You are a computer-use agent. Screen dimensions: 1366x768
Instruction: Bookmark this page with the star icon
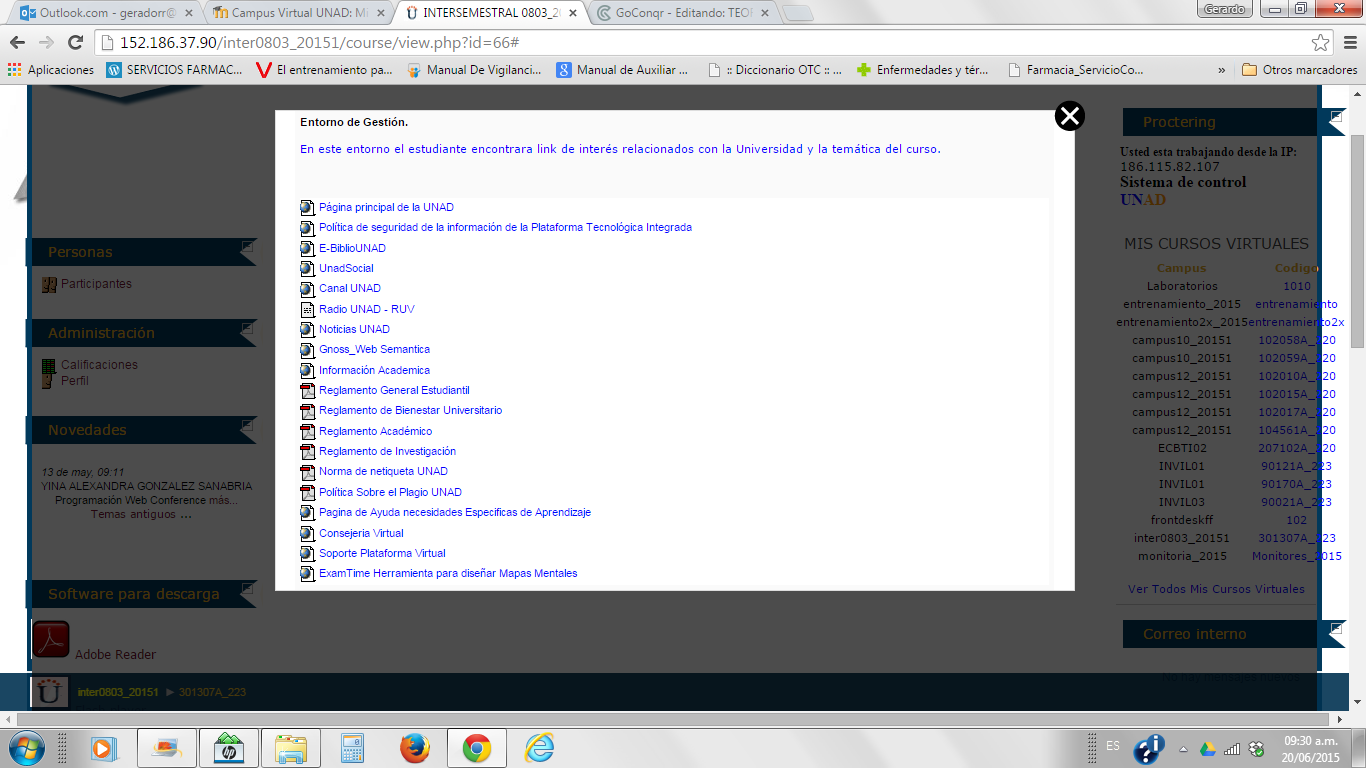point(1321,43)
